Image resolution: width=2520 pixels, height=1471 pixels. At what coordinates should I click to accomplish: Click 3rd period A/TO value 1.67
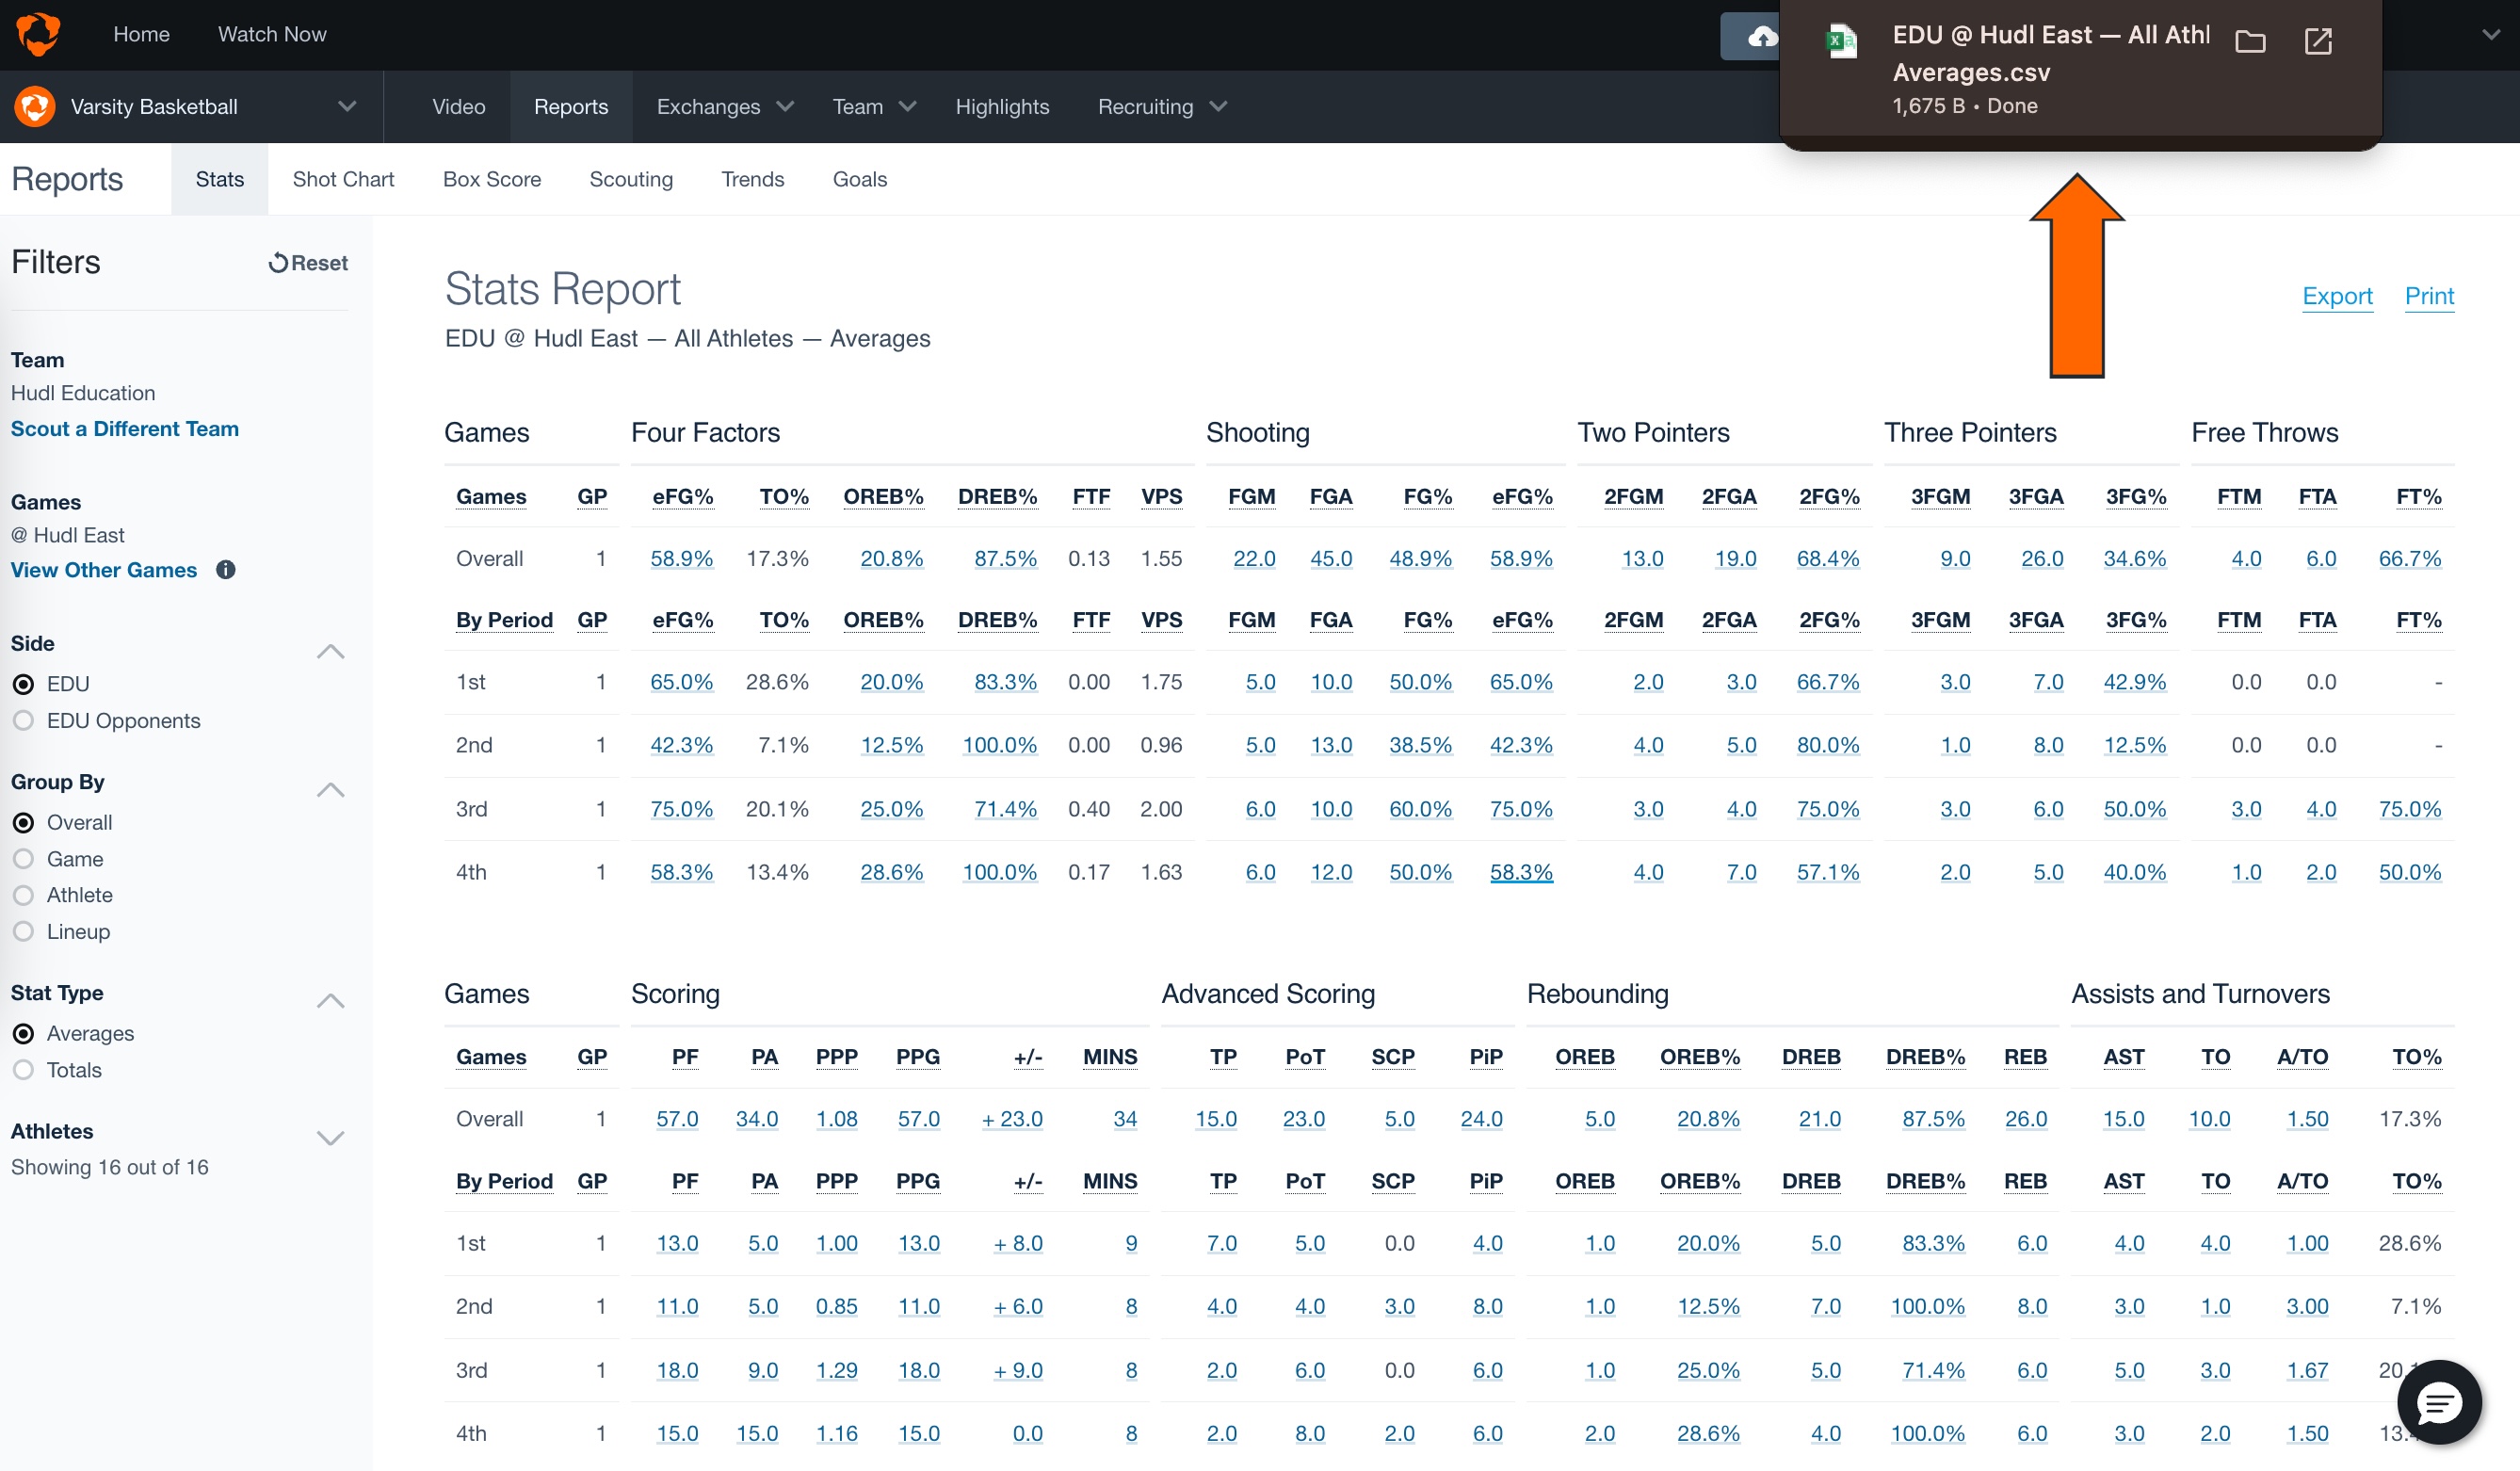point(2308,1371)
